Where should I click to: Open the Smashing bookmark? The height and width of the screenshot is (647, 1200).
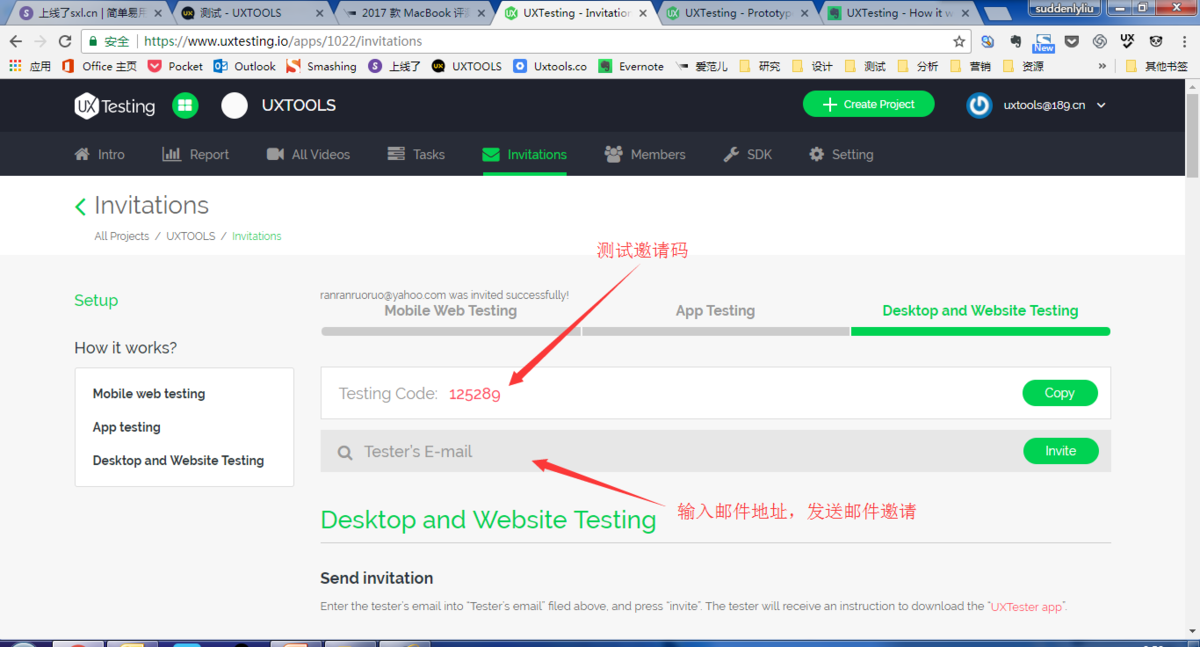pos(321,66)
